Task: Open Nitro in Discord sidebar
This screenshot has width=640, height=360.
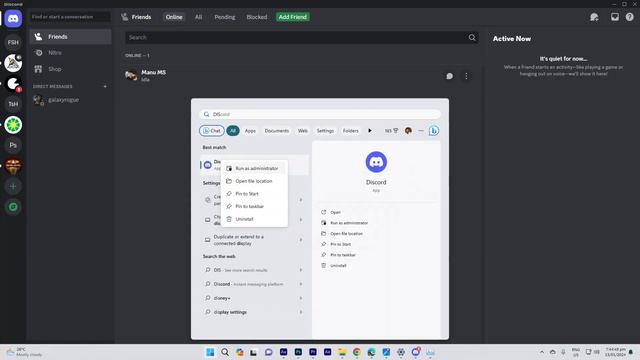Action: click(70, 53)
